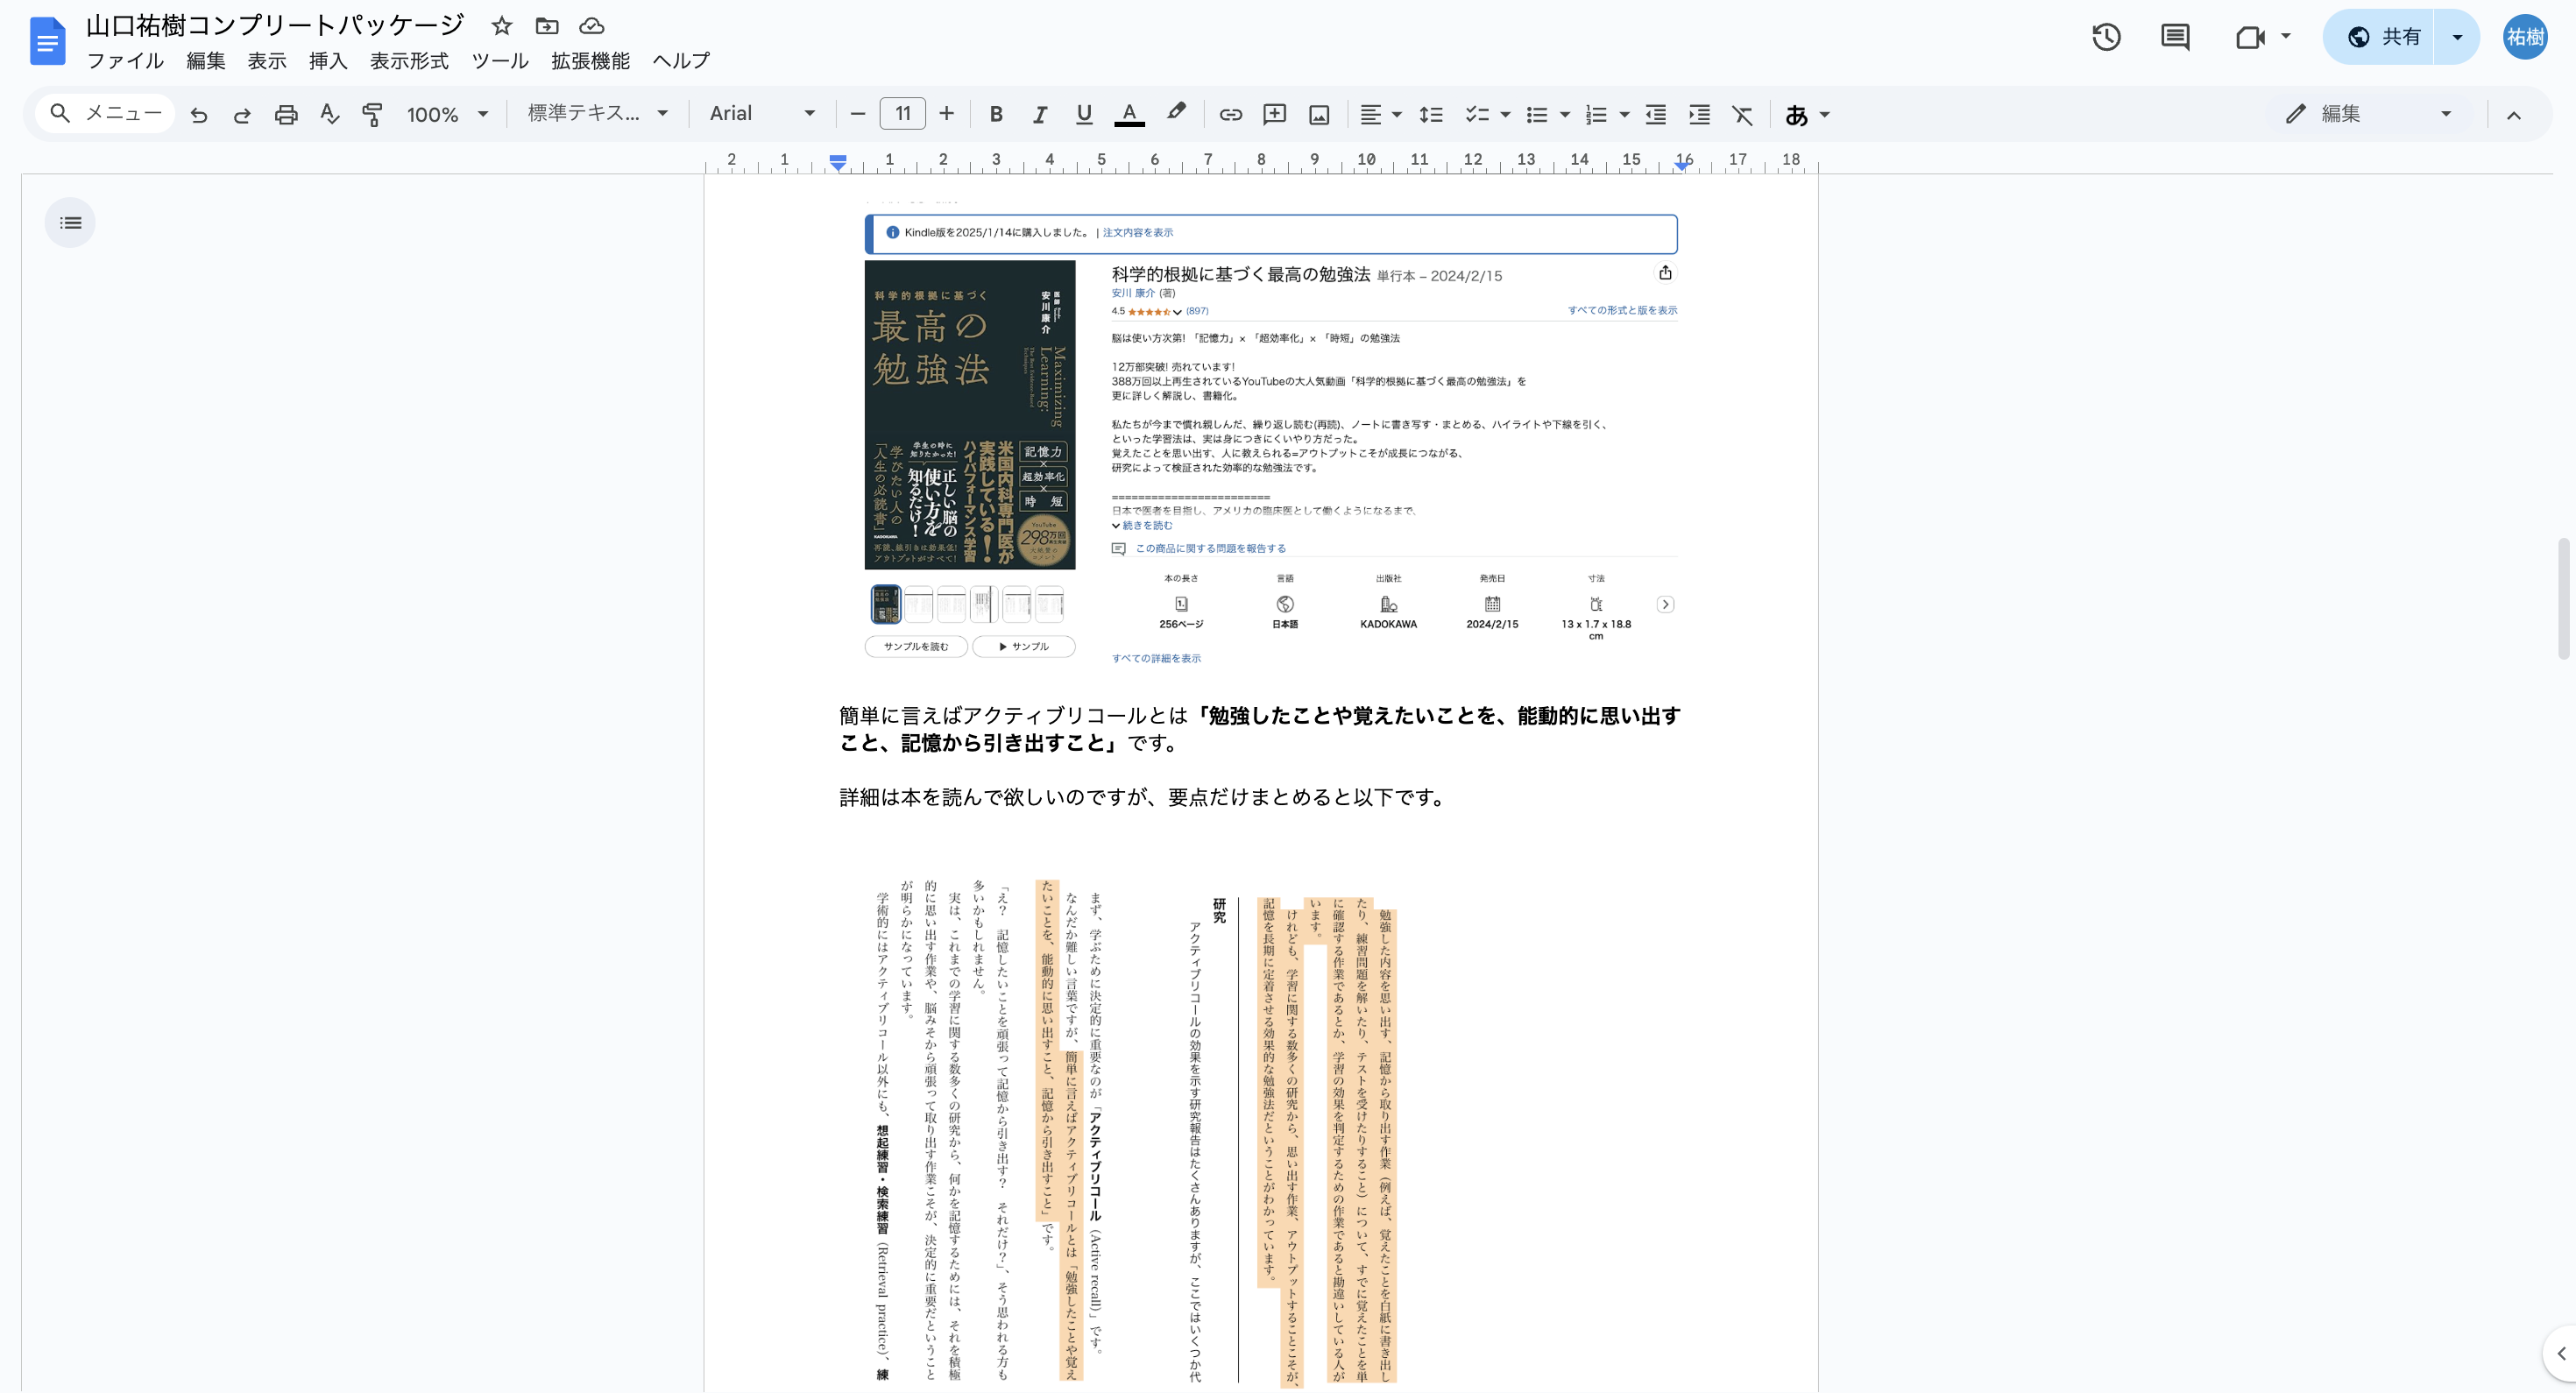Viewport: 2576px width, 1393px height.
Task: Click the insert link icon
Action: (1230, 114)
